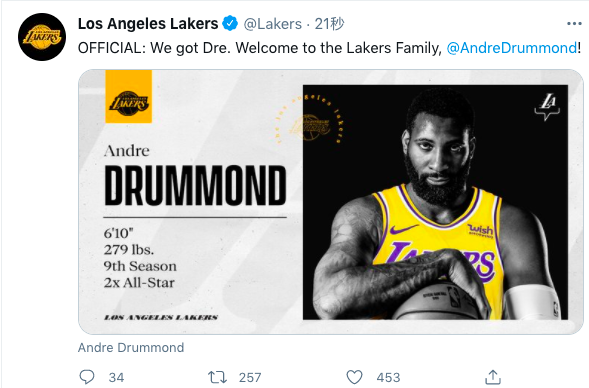Open the tweet's more options ellipsis

[x=574, y=24]
